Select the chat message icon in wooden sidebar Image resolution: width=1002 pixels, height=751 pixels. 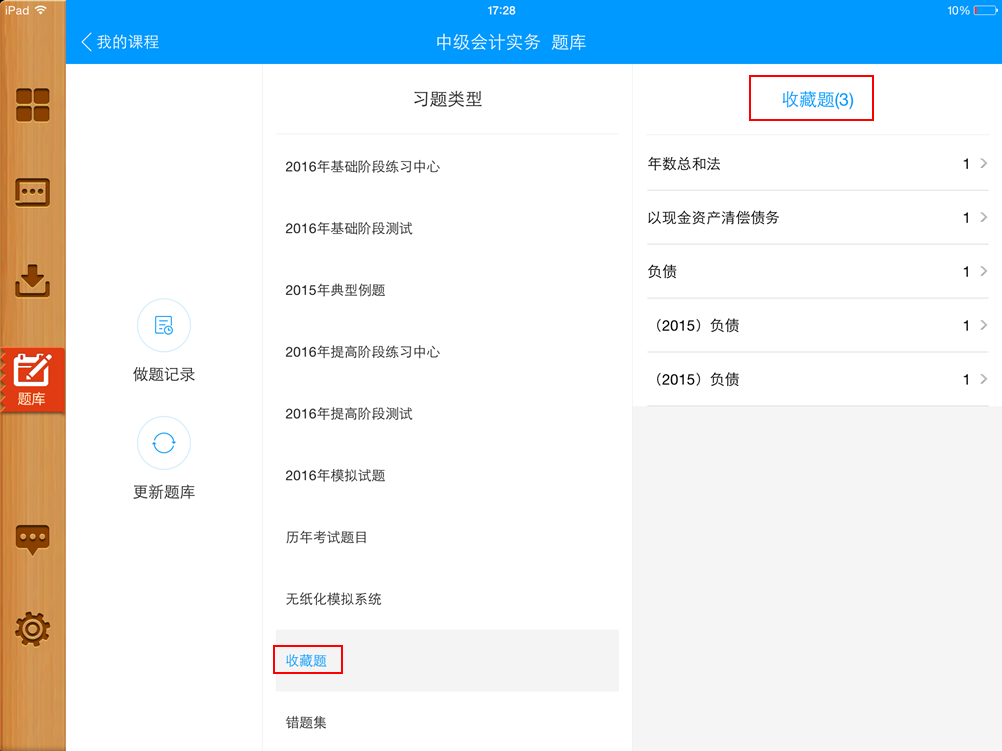click(x=34, y=192)
